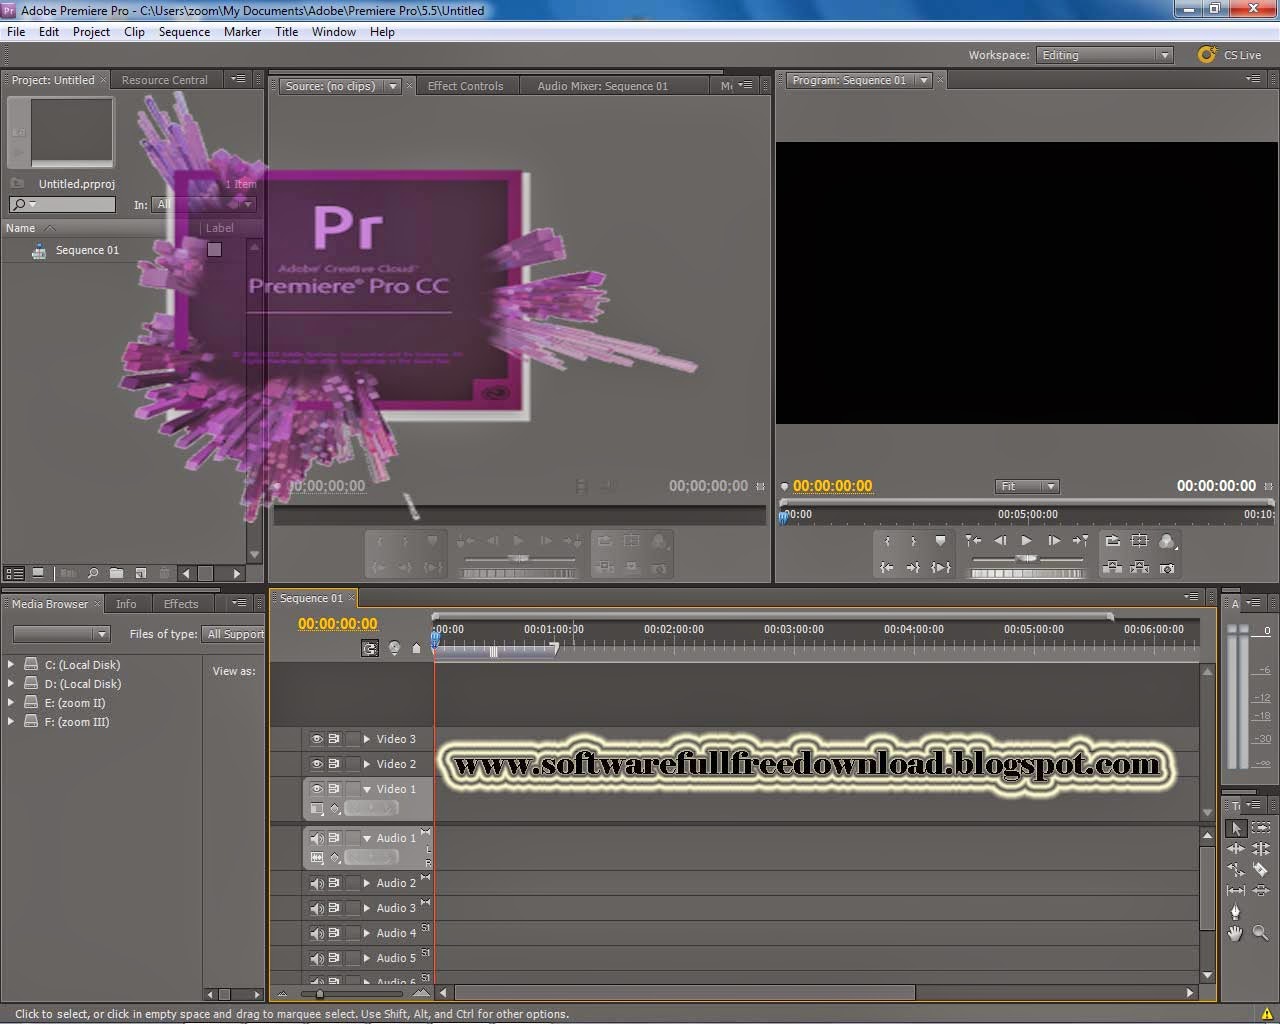Image resolution: width=1280 pixels, height=1024 pixels.
Task: Open the Fit zoom level dropdown
Action: coord(1027,486)
